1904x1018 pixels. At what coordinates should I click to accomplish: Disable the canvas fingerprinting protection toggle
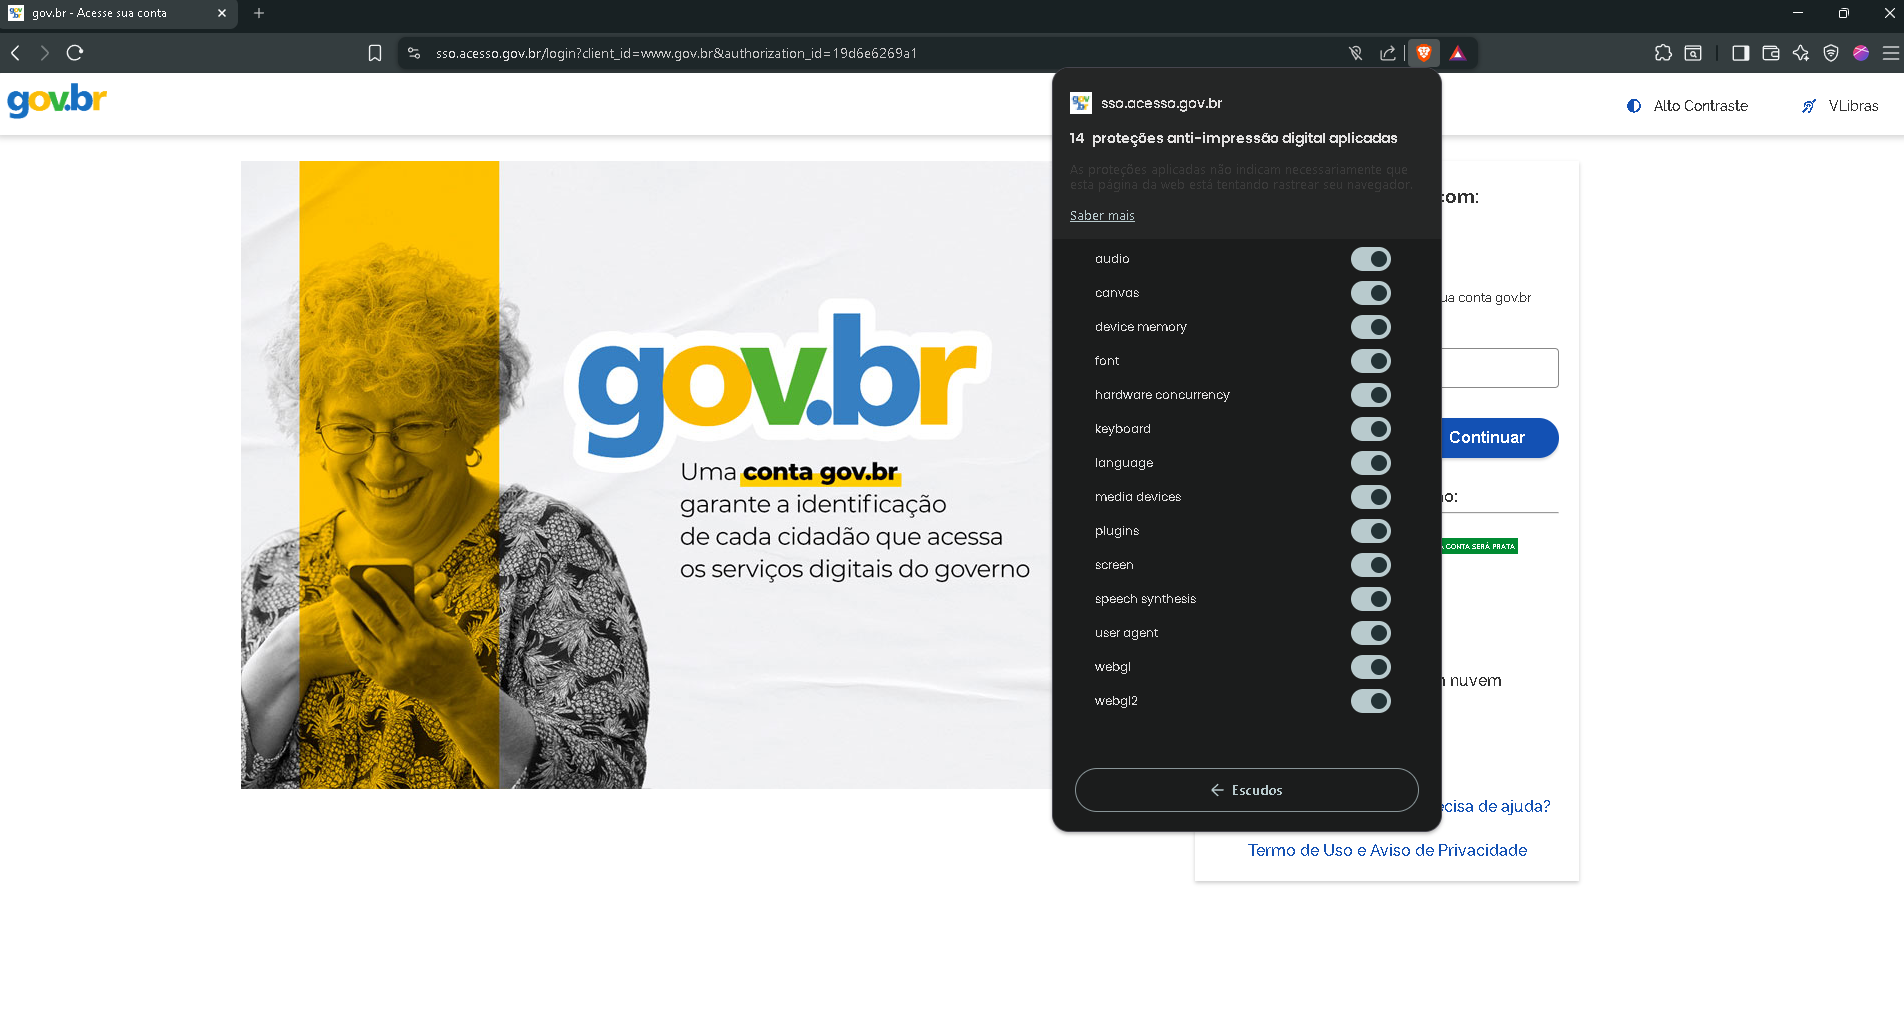tap(1370, 293)
